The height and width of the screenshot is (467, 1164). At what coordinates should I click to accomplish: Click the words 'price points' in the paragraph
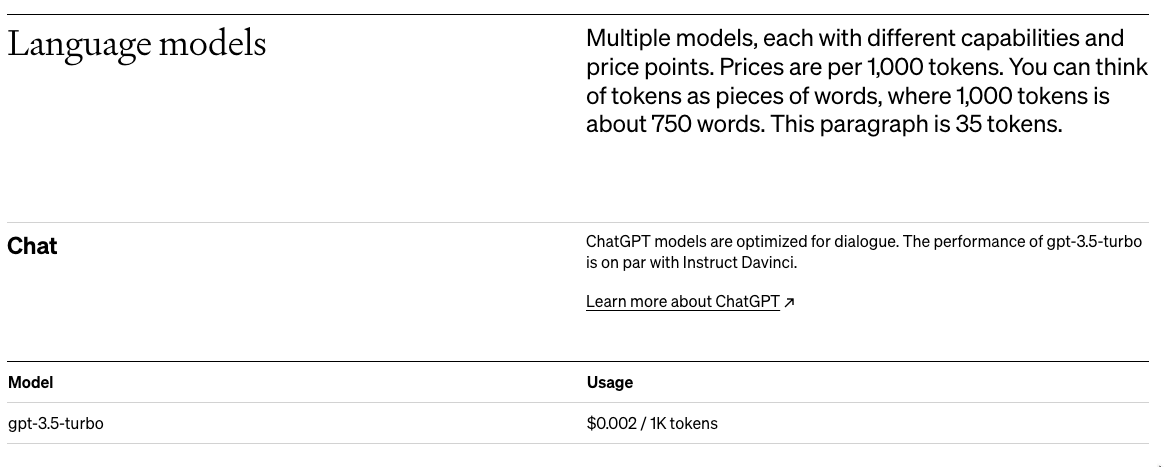pos(650,67)
